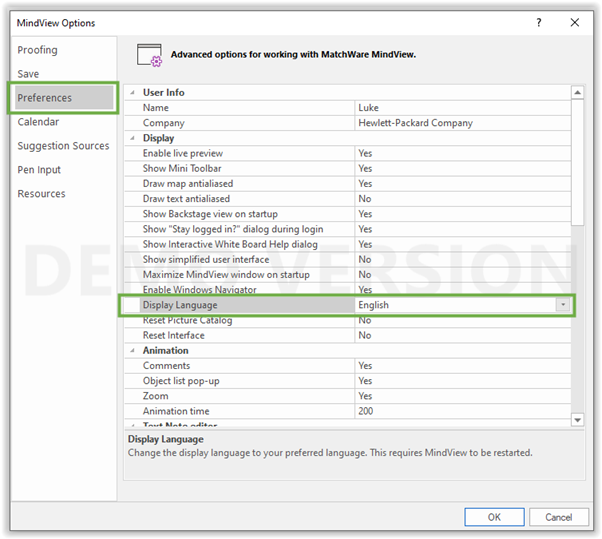The width and height of the screenshot is (602, 539).
Task: Click the English language value
Action: 374,305
